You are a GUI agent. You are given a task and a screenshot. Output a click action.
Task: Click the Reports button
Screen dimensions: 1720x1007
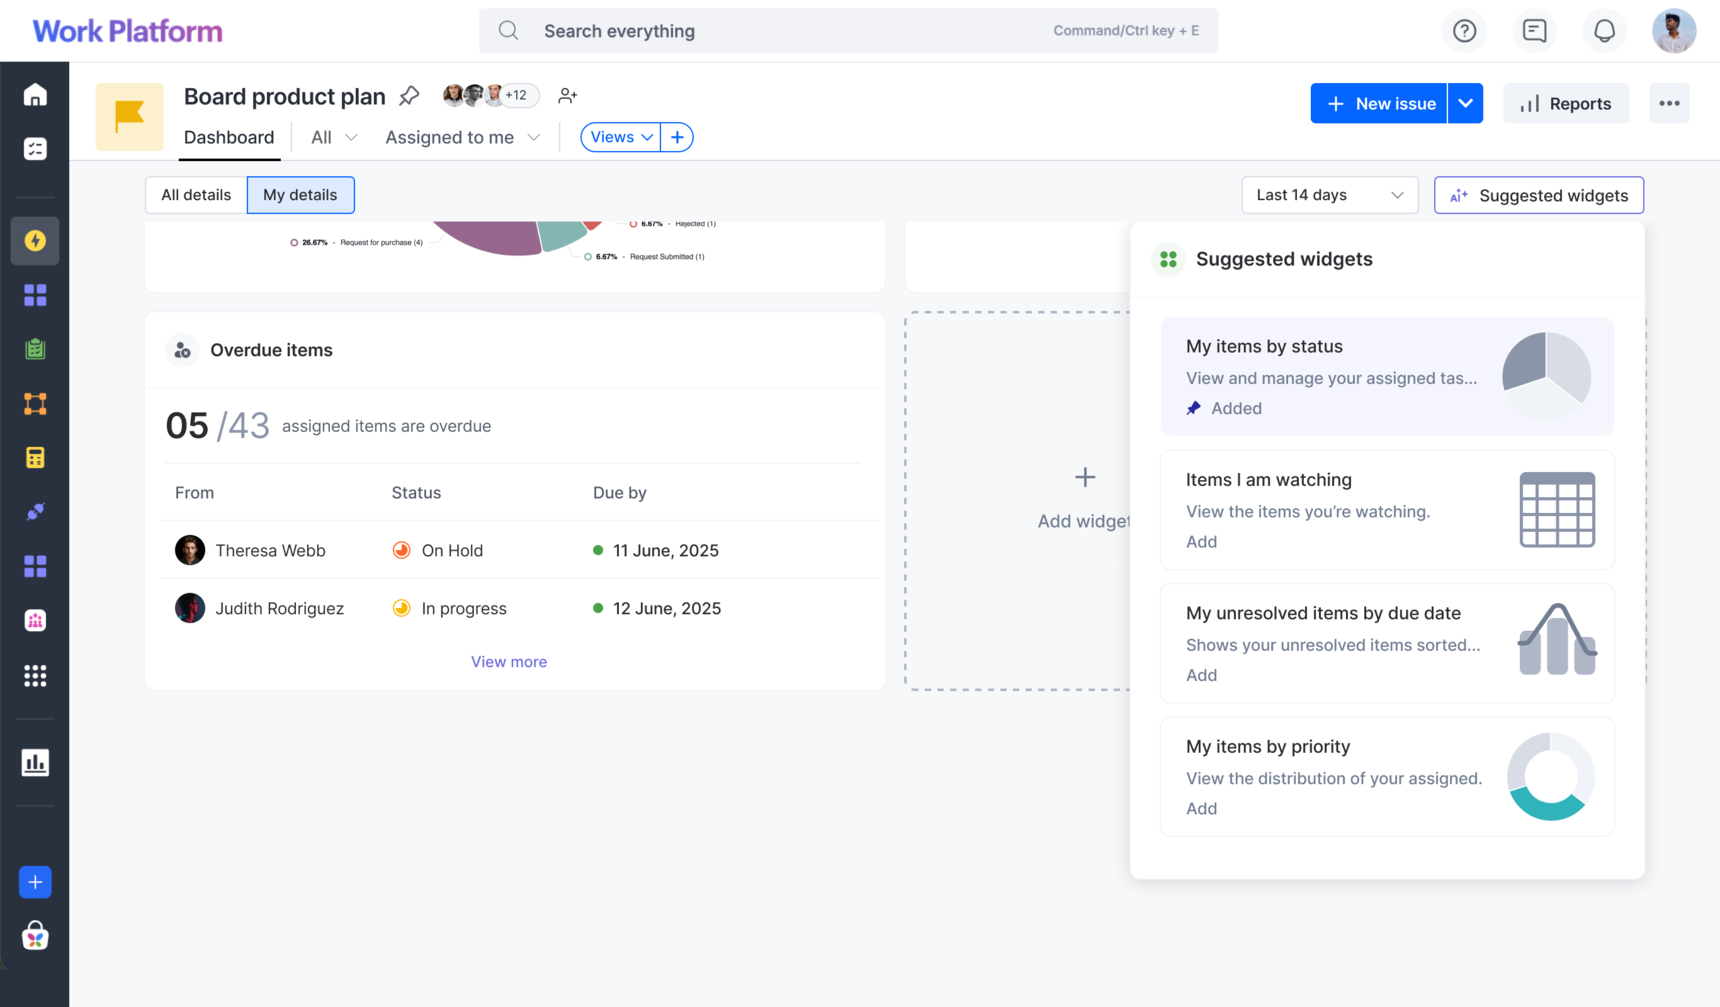(1565, 104)
